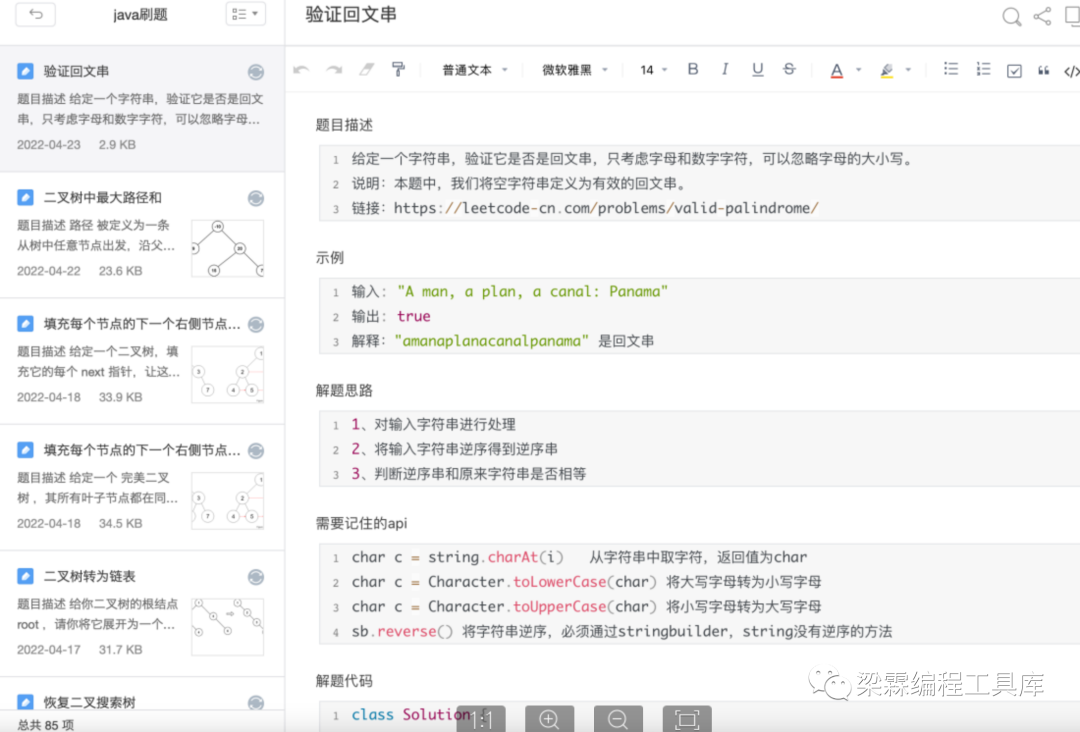Insert a code block
Screen dimensions: 1080x732
click(1072, 71)
